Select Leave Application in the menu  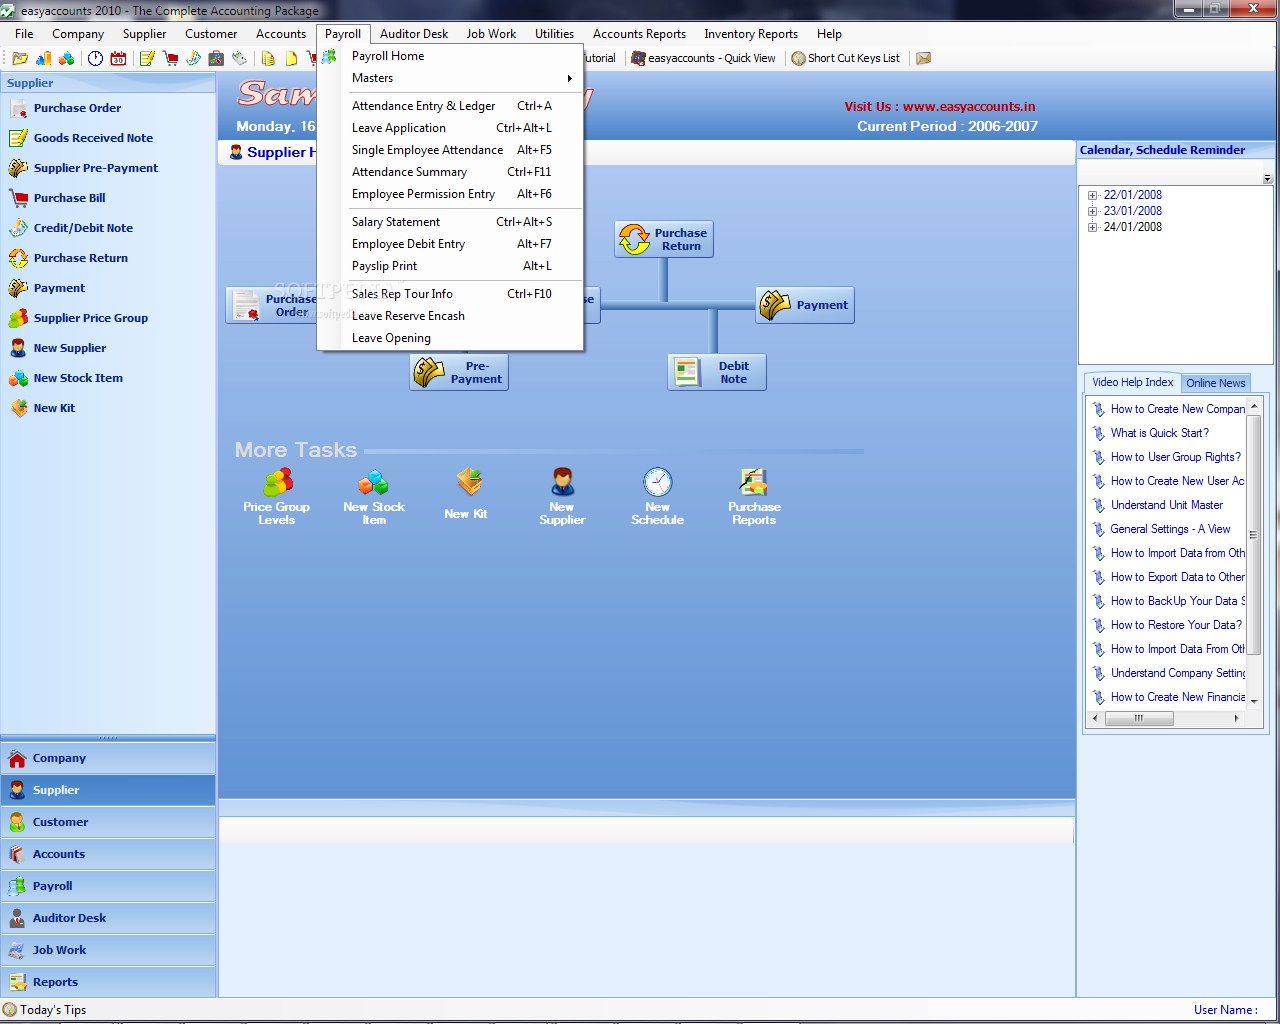(x=450, y=128)
